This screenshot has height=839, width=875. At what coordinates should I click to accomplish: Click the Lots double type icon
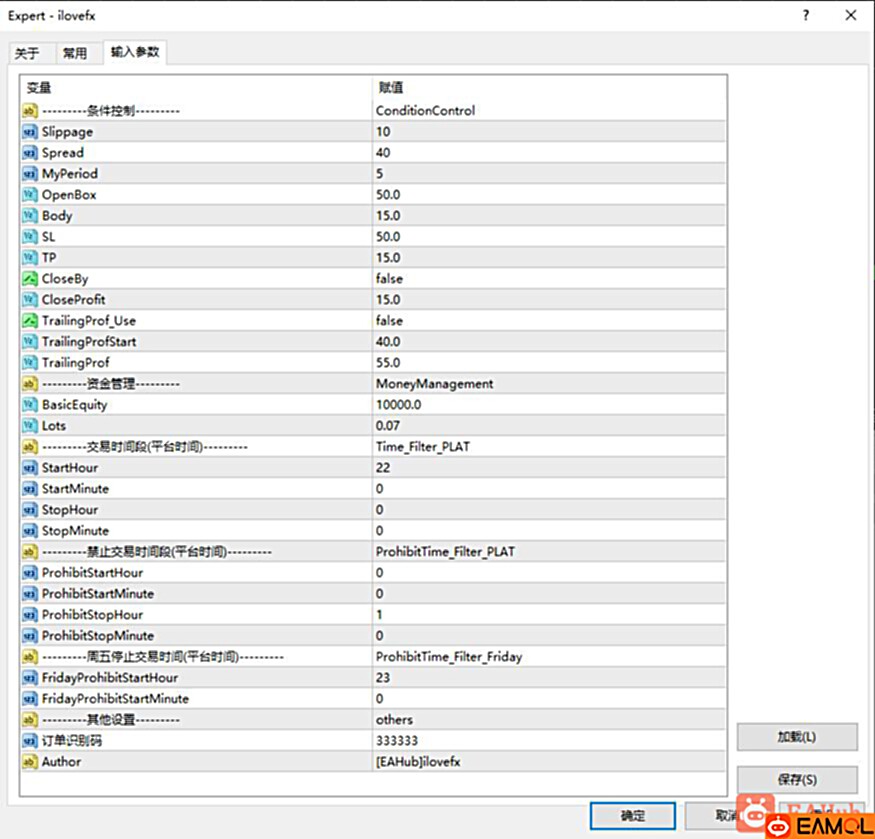[30, 426]
